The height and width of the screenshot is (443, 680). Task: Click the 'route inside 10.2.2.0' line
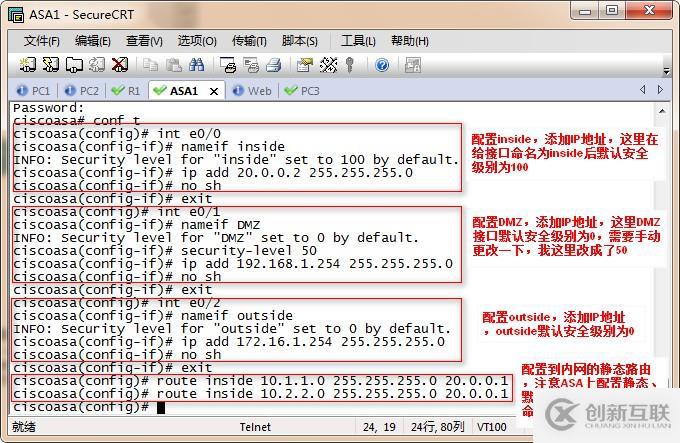click(261, 394)
